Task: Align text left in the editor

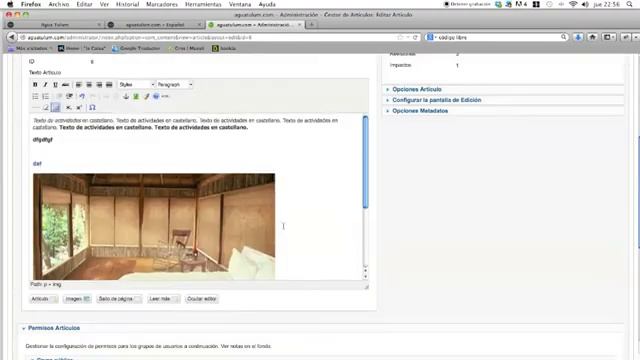Action: (x=78, y=84)
